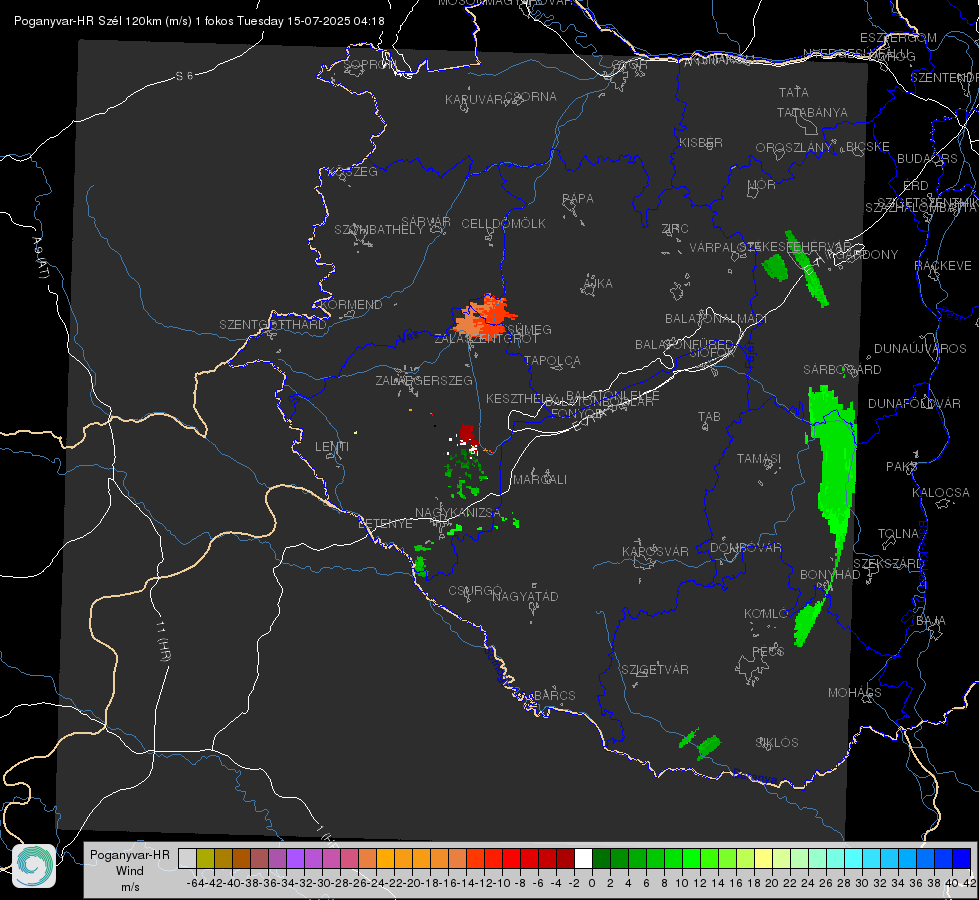Click the 'Poganyvar-HR' legend title

(130, 855)
